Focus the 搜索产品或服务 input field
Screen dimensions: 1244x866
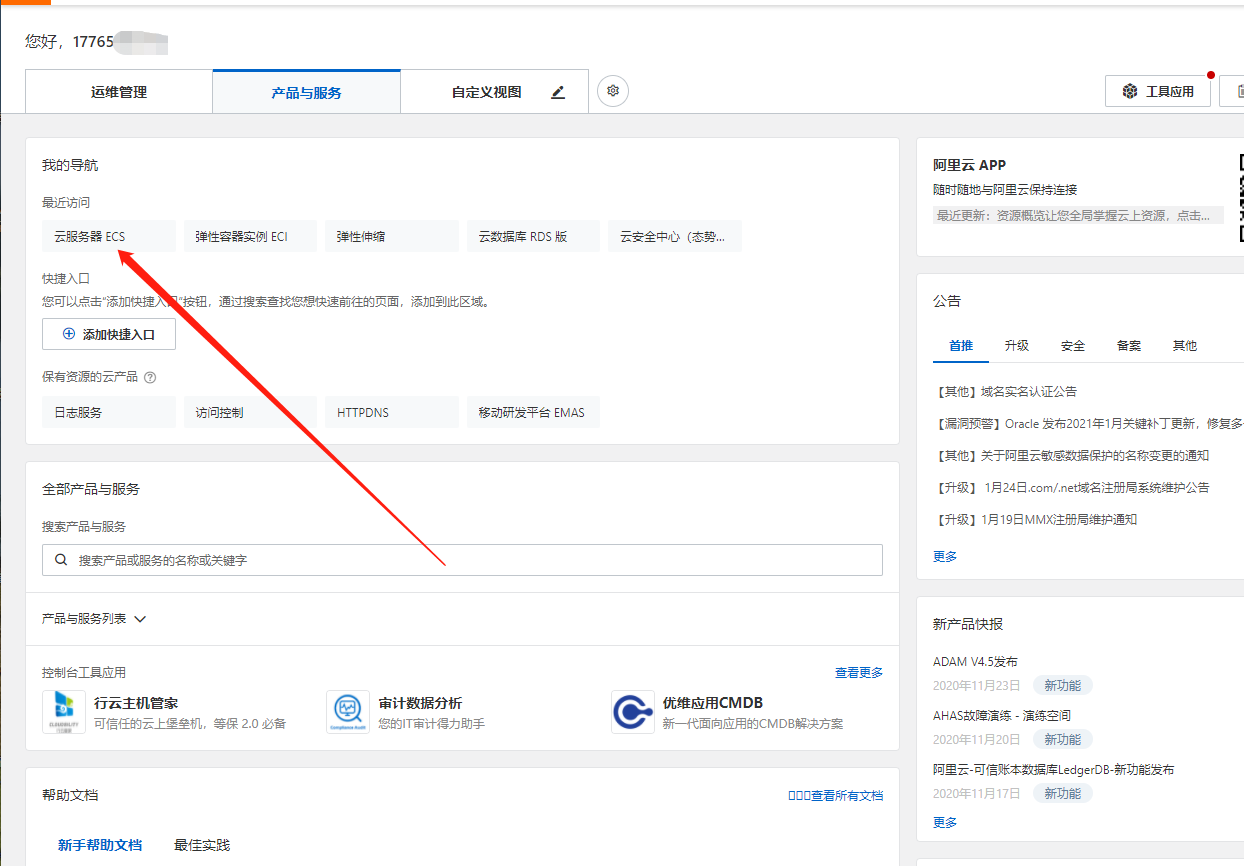coord(462,560)
